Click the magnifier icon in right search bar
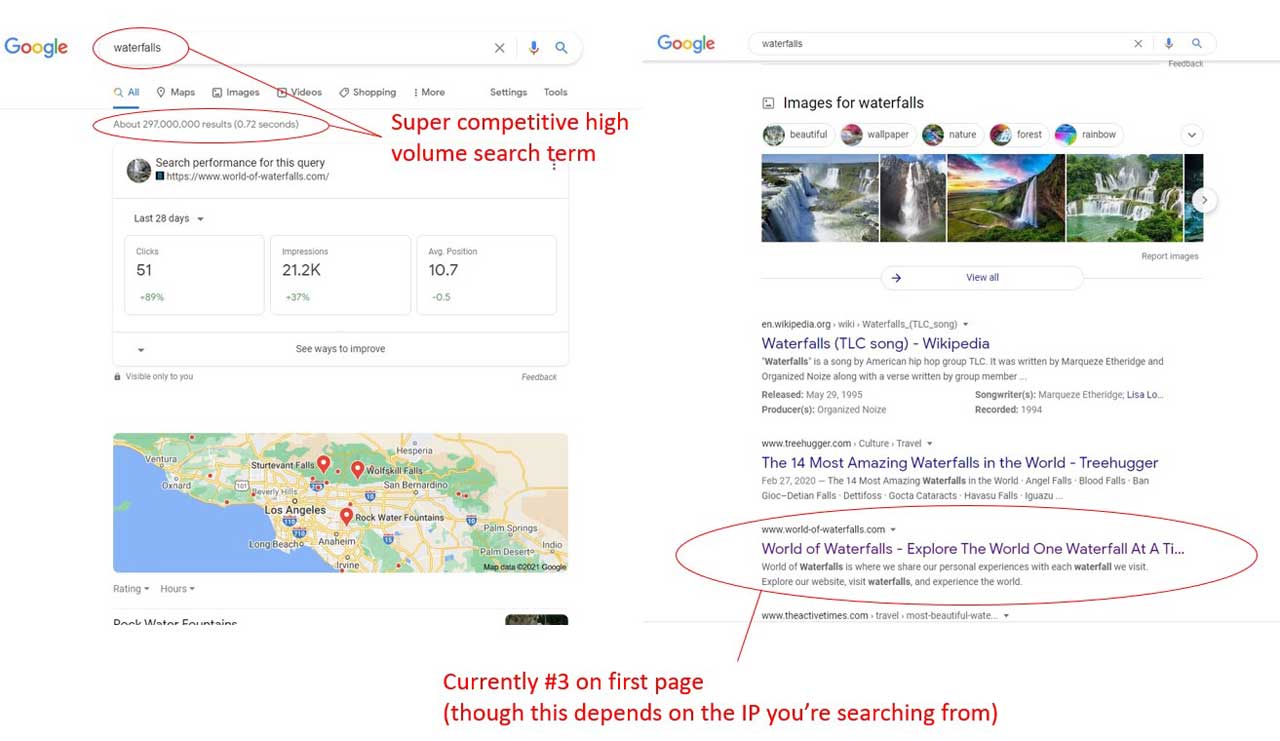 pyautogui.click(x=1197, y=44)
